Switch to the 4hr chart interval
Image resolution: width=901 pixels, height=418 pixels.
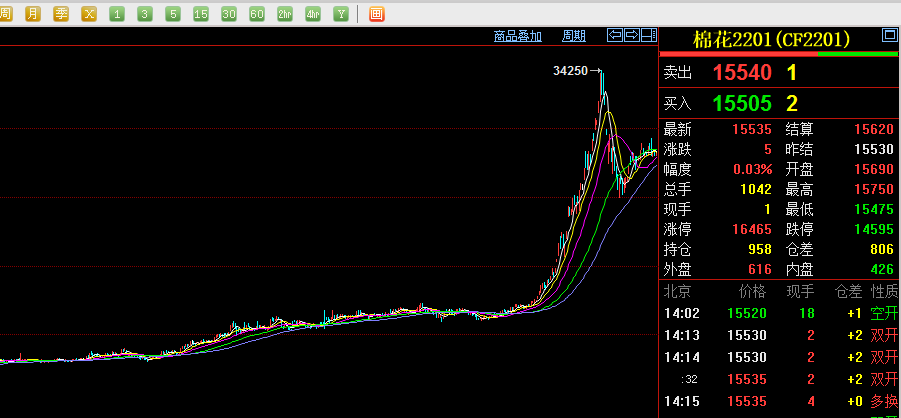point(313,14)
